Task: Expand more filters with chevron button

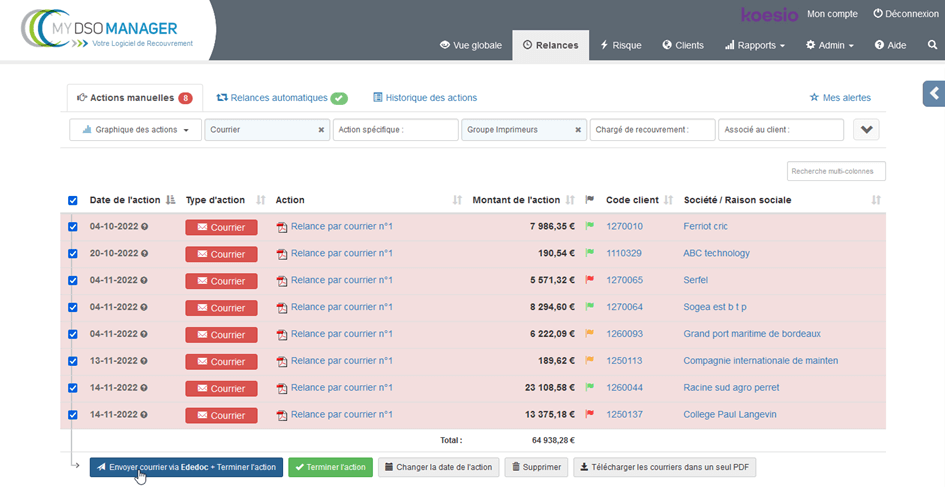Action: click(x=866, y=130)
